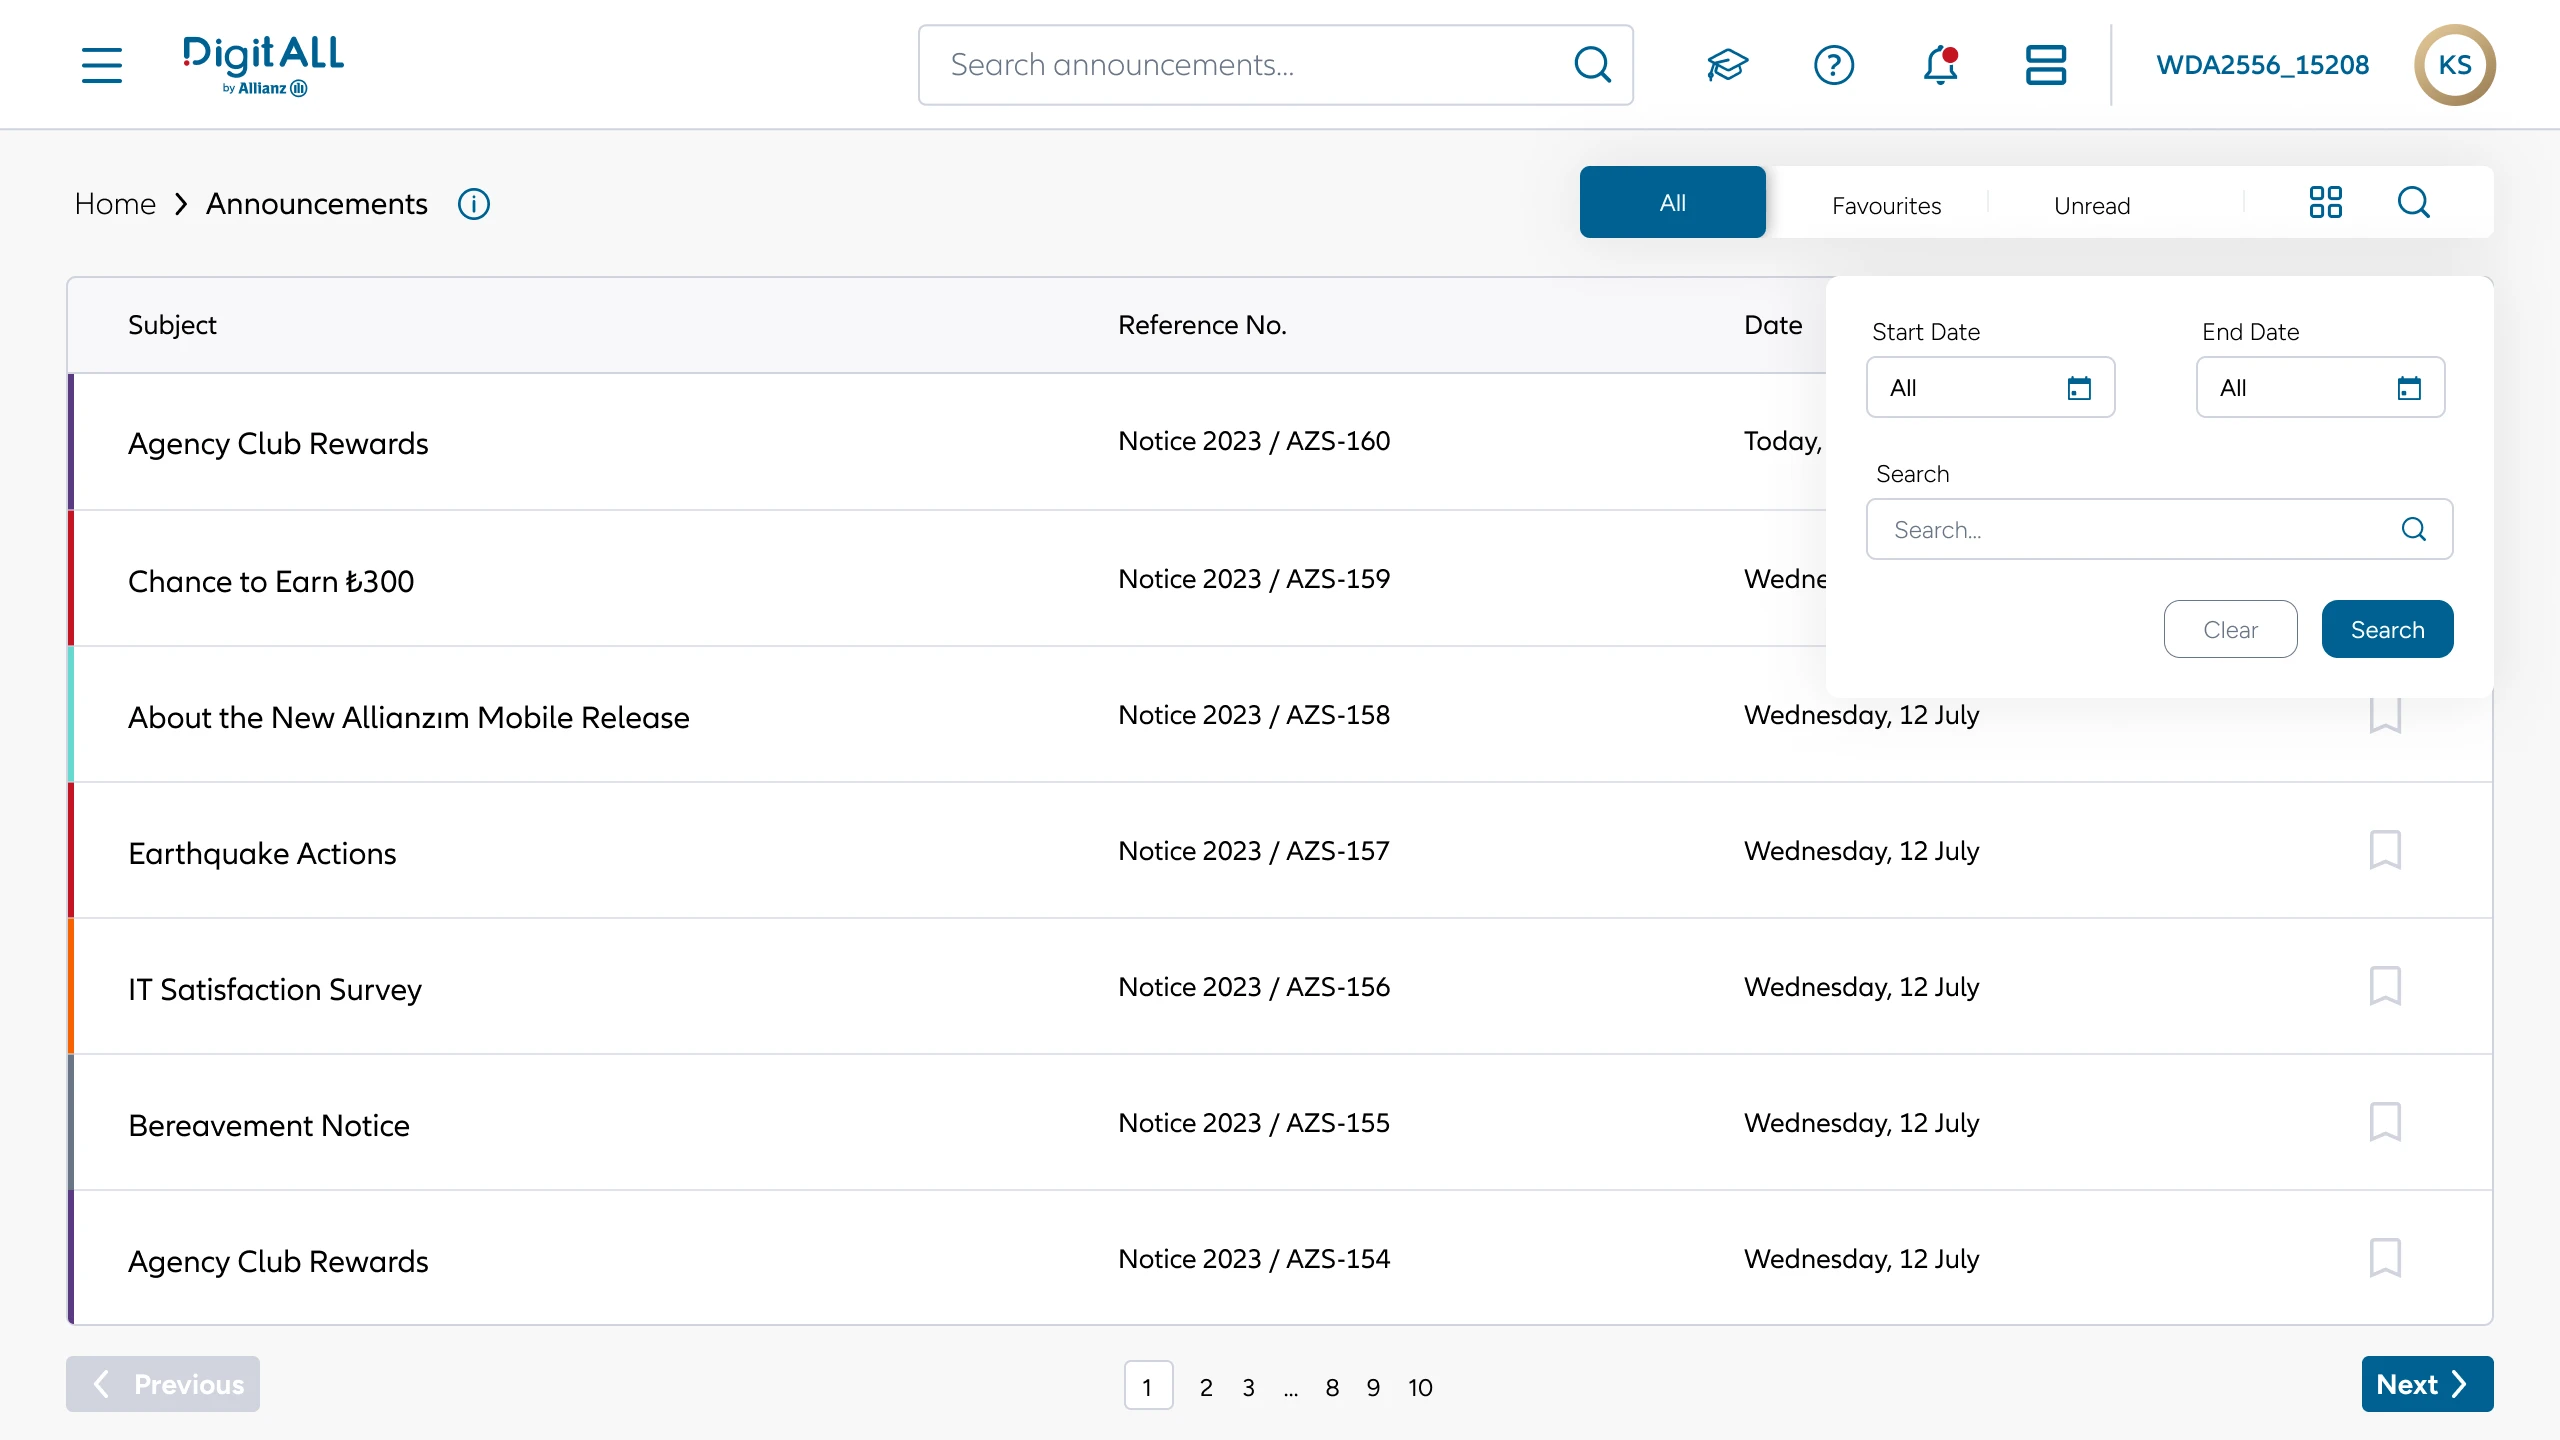Go to Home breadcrumb

(x=115, y=204)
